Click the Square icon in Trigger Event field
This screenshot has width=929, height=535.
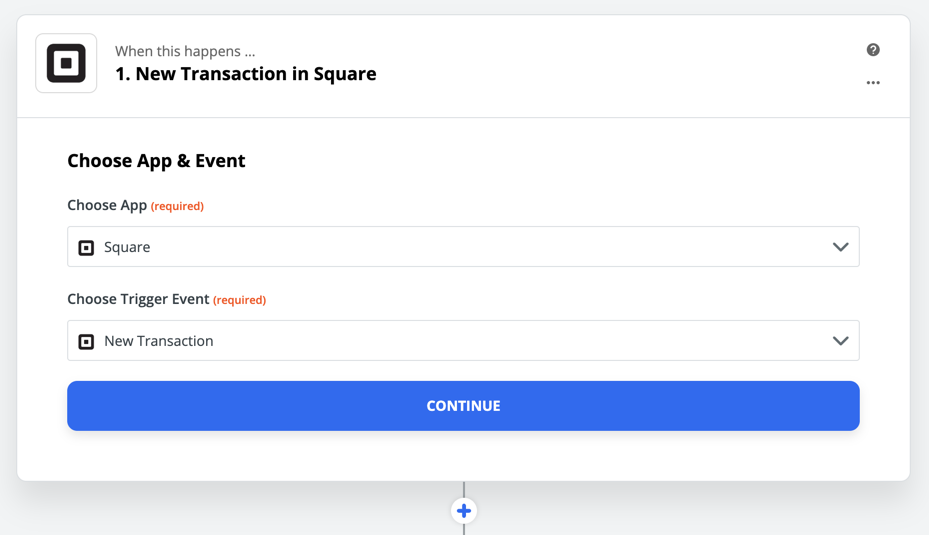click(x=87, y=342)
